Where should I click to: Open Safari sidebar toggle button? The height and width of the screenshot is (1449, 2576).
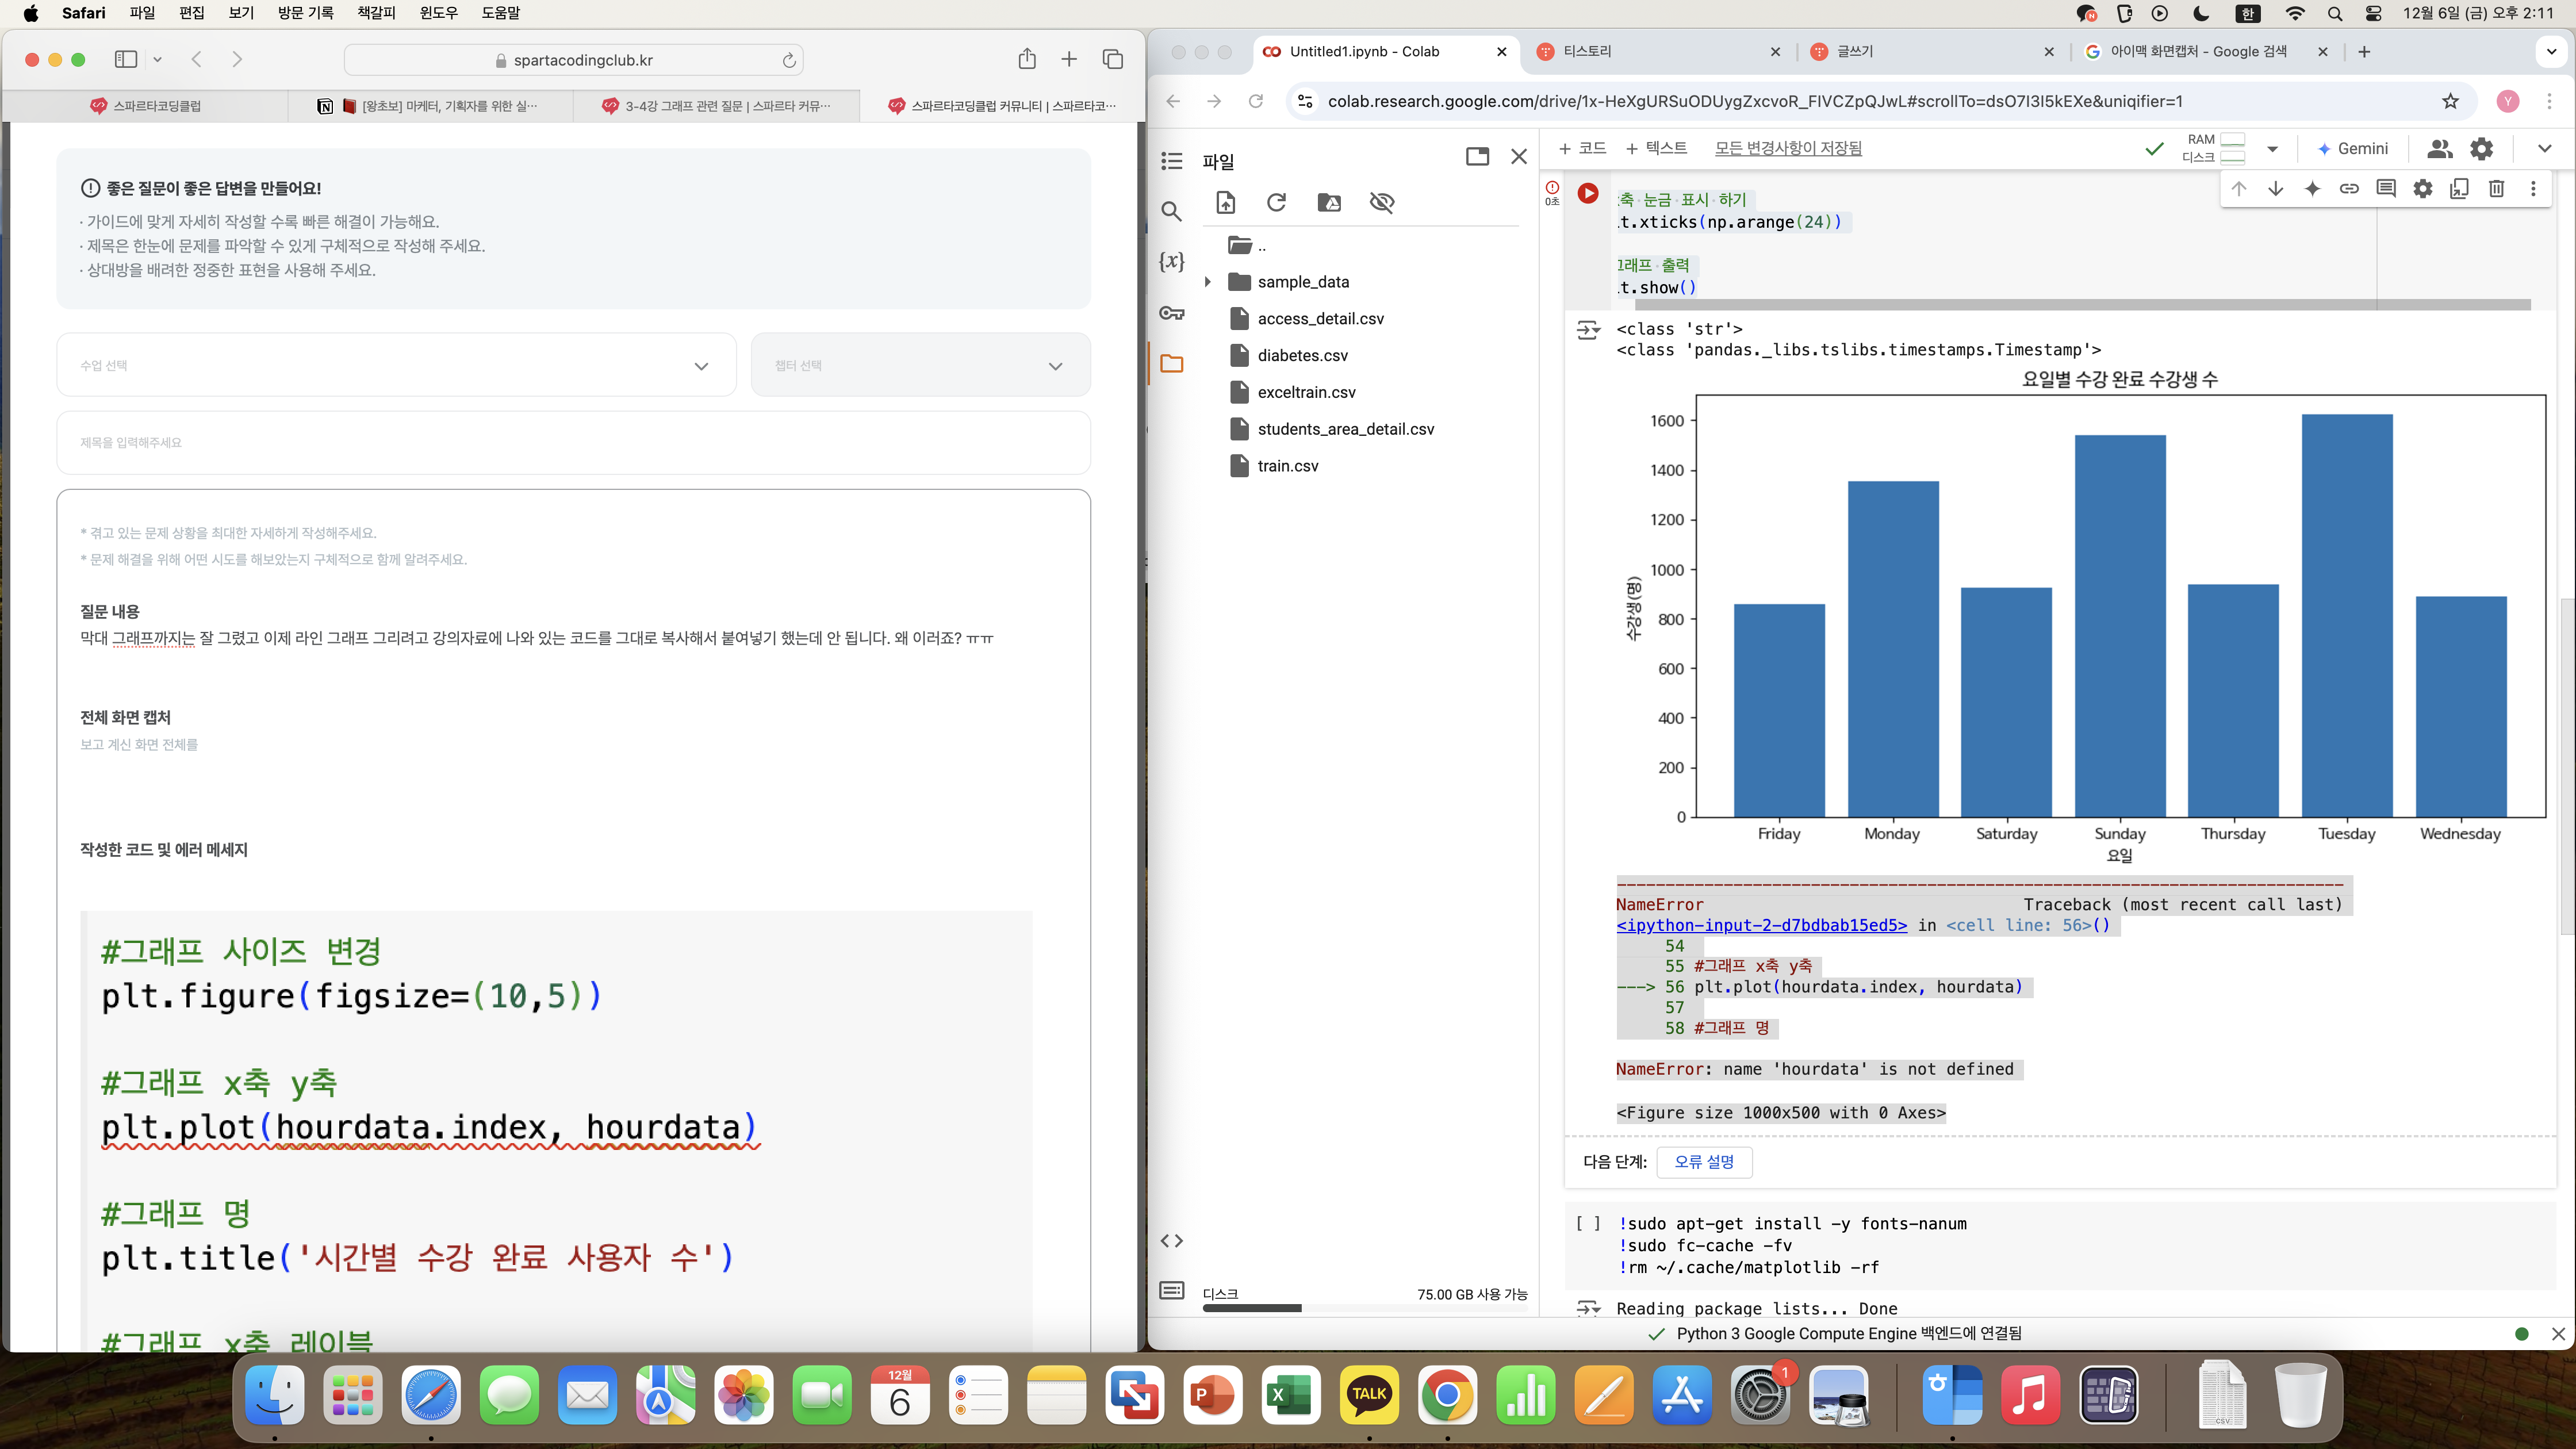point(126,60)
